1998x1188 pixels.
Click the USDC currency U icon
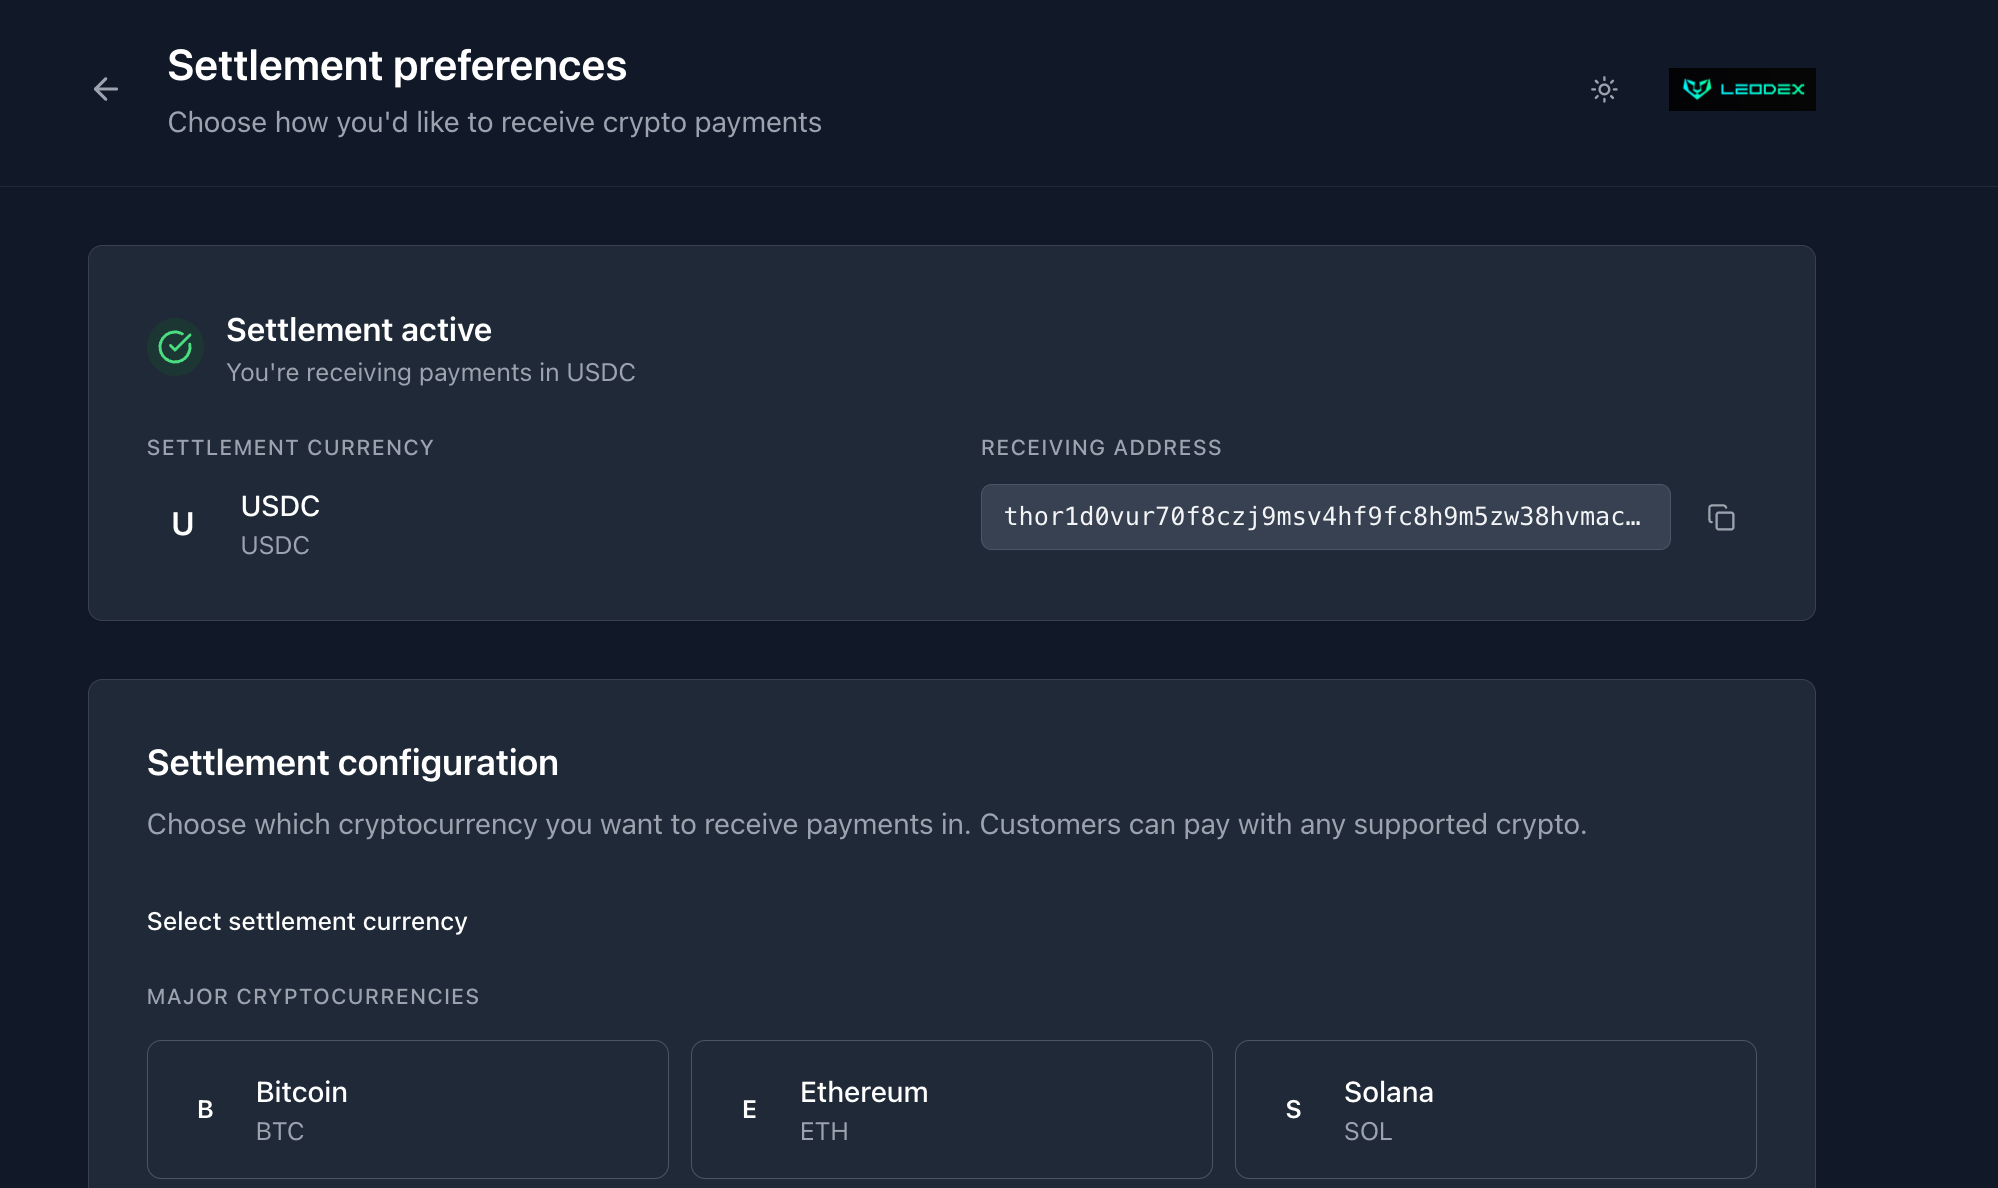point(183,524)
